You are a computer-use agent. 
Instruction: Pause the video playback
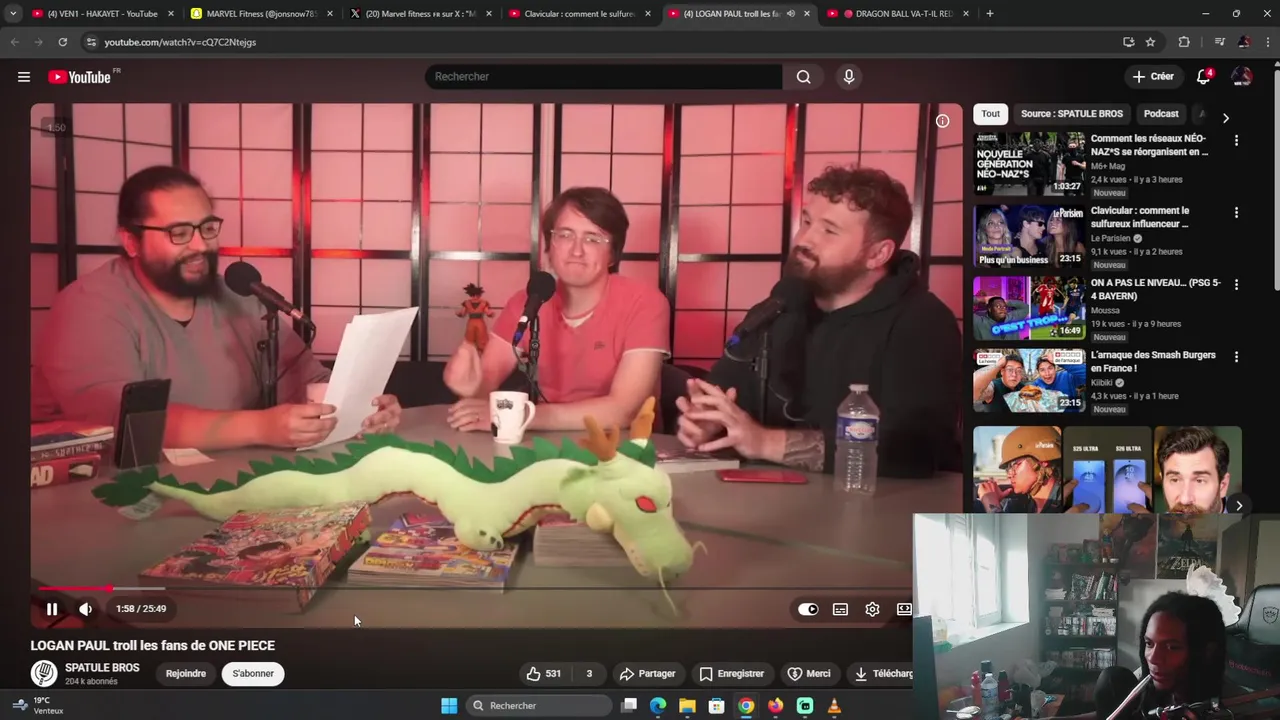(52, 609)
